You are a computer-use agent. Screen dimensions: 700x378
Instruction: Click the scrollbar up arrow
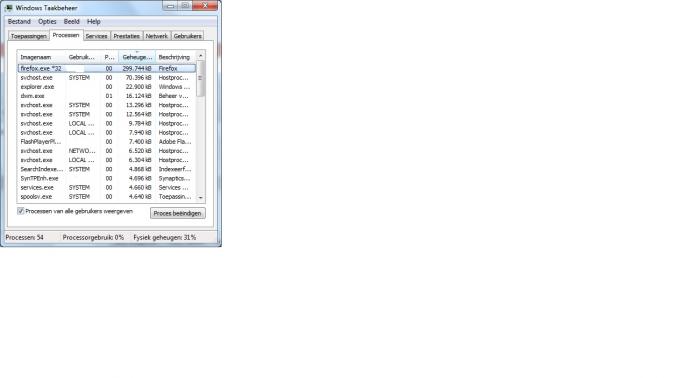(200, 56)
